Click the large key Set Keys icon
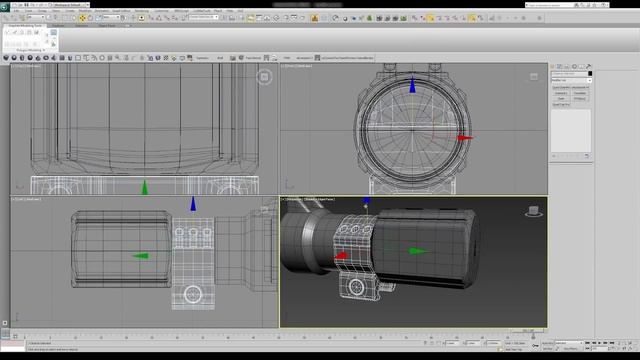This screenshot has height=360, width=640. pyautogui.click(x=535, y=345)
